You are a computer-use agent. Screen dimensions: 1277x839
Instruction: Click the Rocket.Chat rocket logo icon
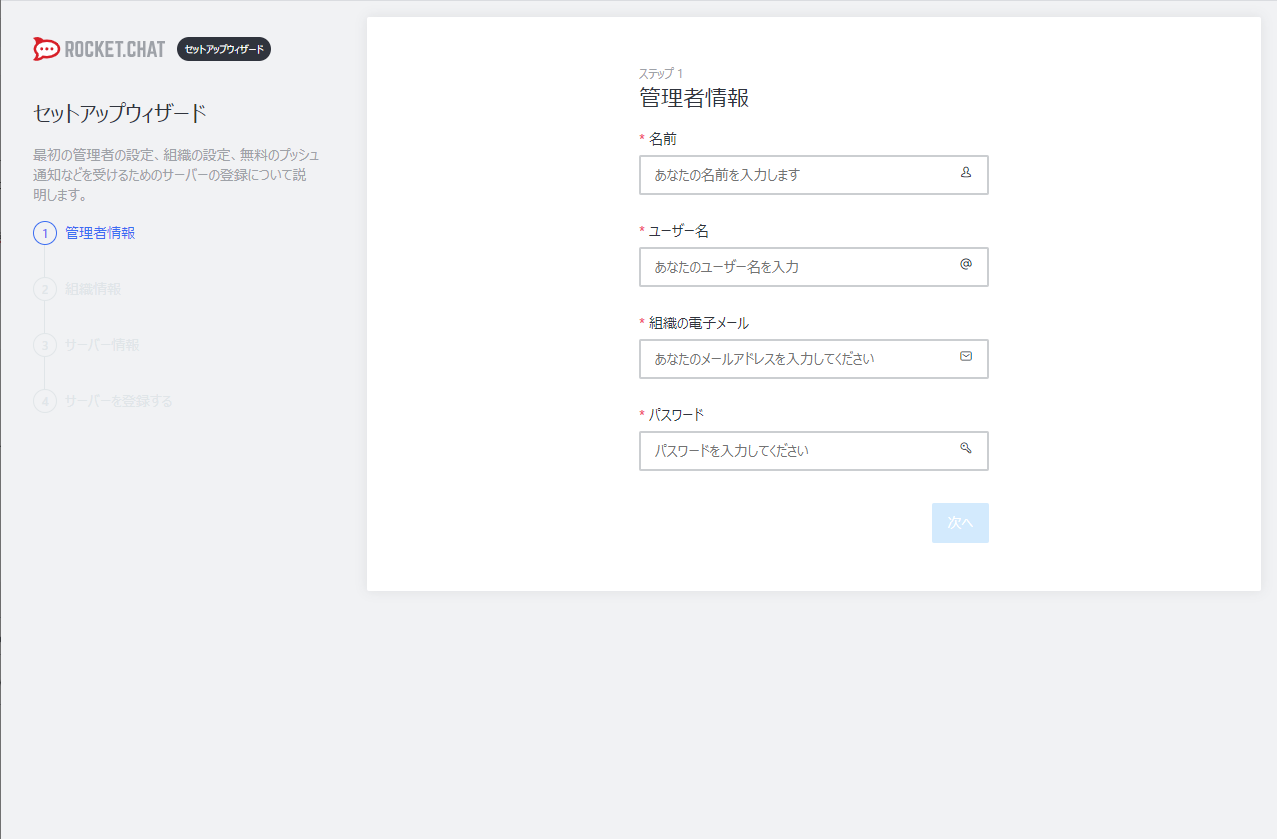(x=44, y=48)
